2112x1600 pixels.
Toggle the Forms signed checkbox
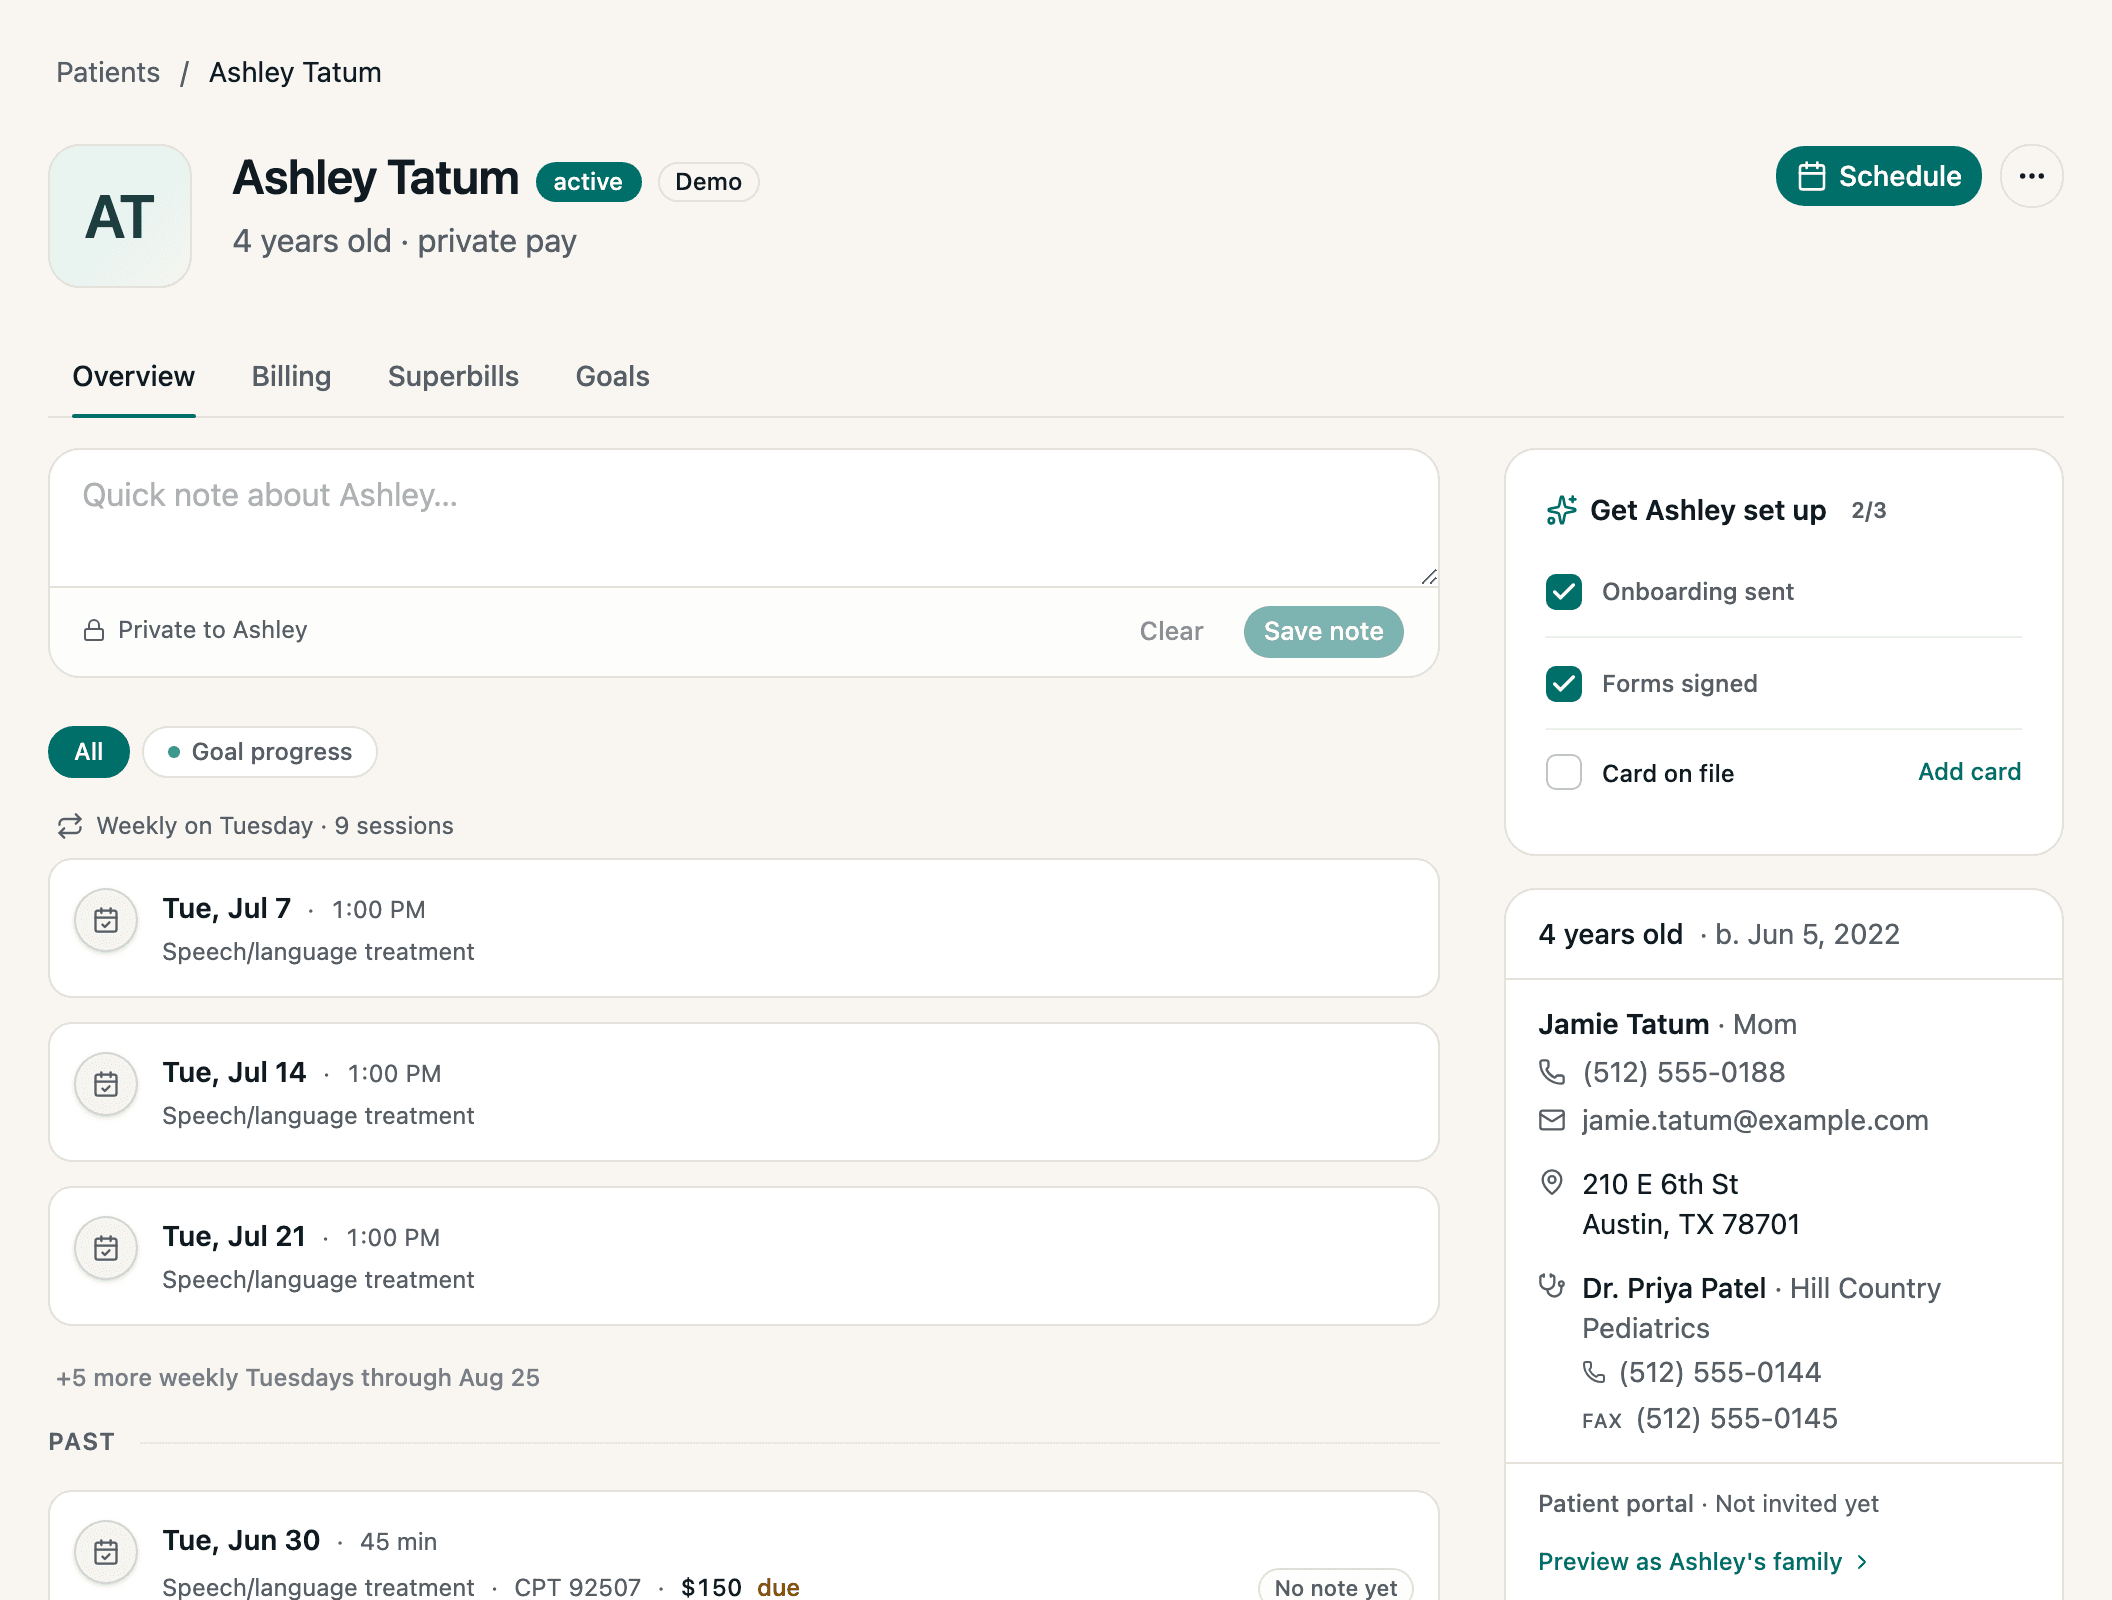(x=1564, y=684)
